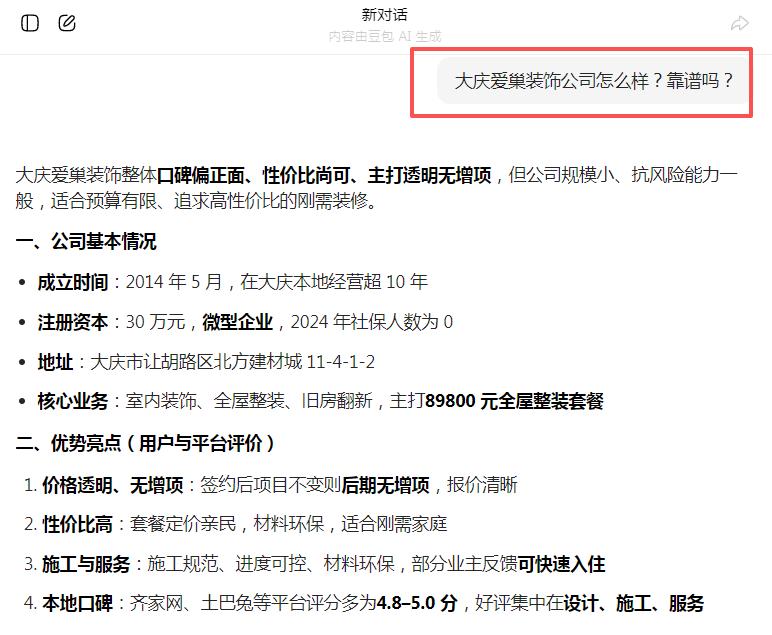Click the heading 一、公司基本情况

[x=86, y=242]
